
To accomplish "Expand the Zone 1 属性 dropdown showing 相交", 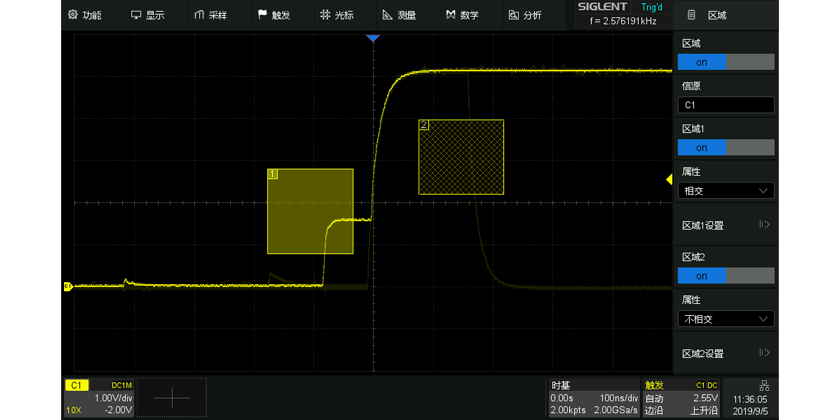I will point(726,190).
